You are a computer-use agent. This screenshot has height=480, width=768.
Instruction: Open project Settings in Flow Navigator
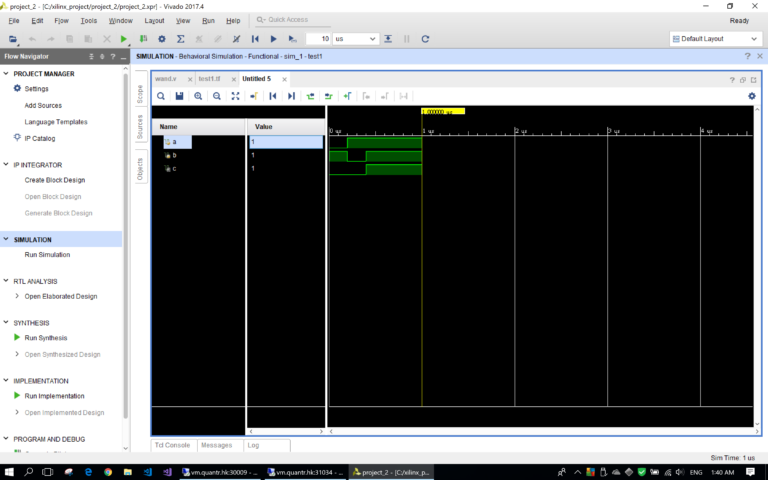click(x=37, y=89)
